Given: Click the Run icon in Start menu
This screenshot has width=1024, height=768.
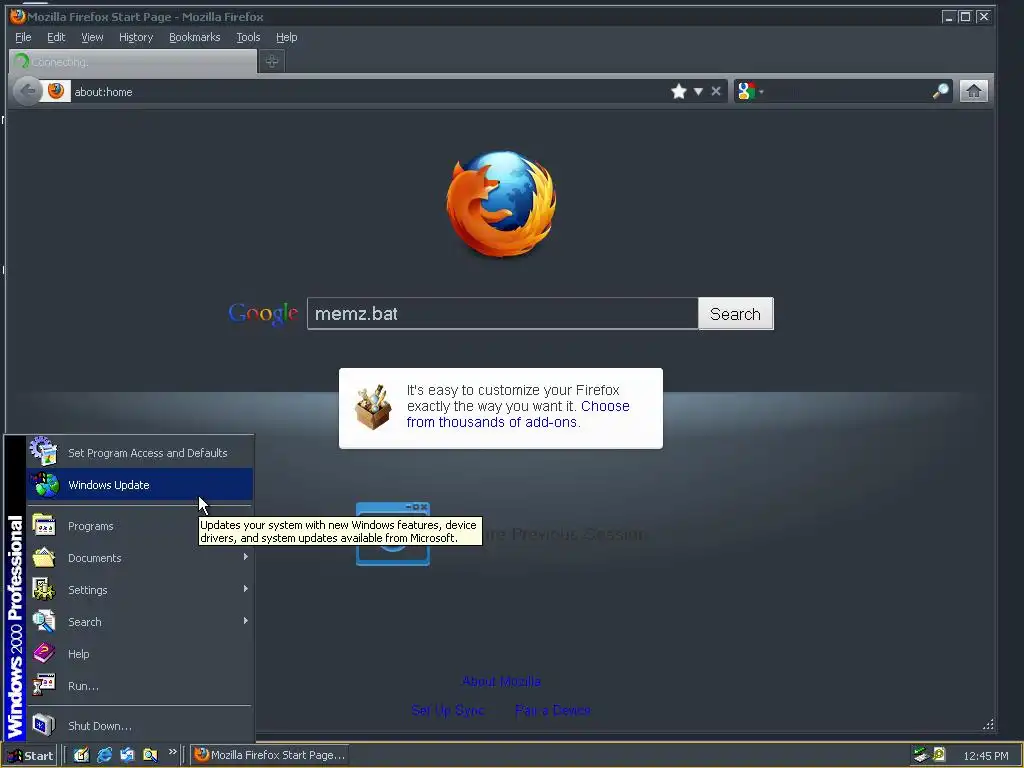Looking at the screenshot, I should (44, 685).
